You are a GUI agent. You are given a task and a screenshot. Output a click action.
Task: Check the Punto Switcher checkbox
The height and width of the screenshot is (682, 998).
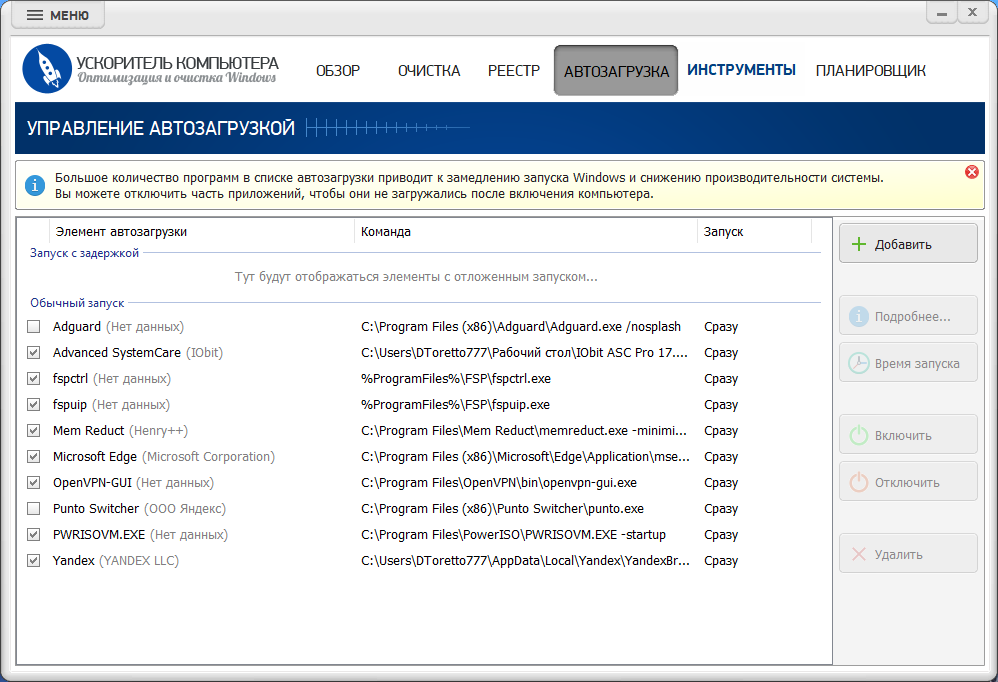click(x=34, y=508)
